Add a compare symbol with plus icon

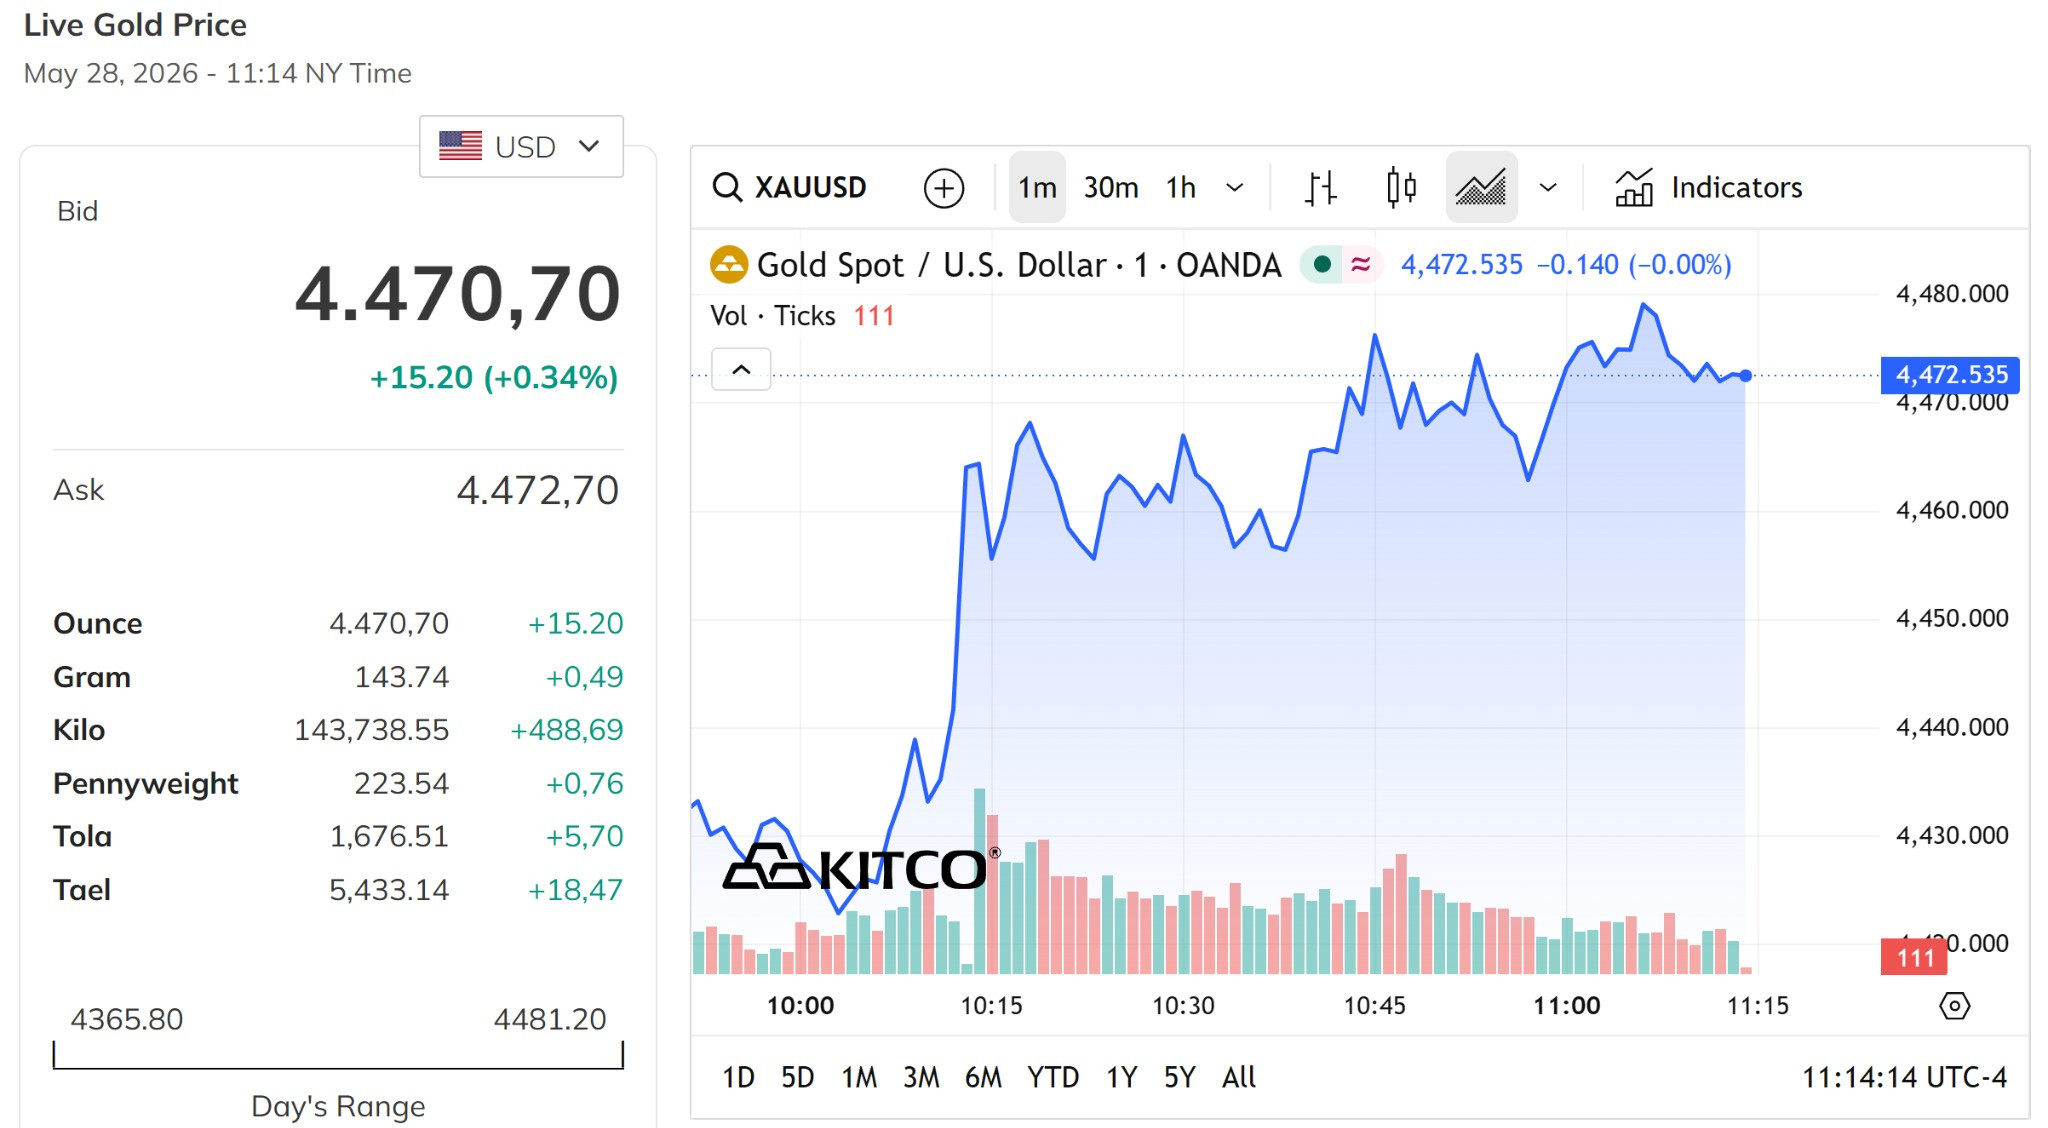coord(943,187)
